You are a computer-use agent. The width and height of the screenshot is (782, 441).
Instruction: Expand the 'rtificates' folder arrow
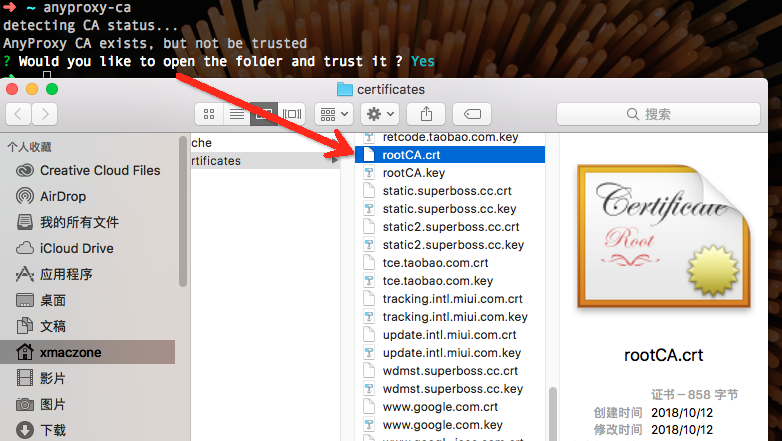335,161
